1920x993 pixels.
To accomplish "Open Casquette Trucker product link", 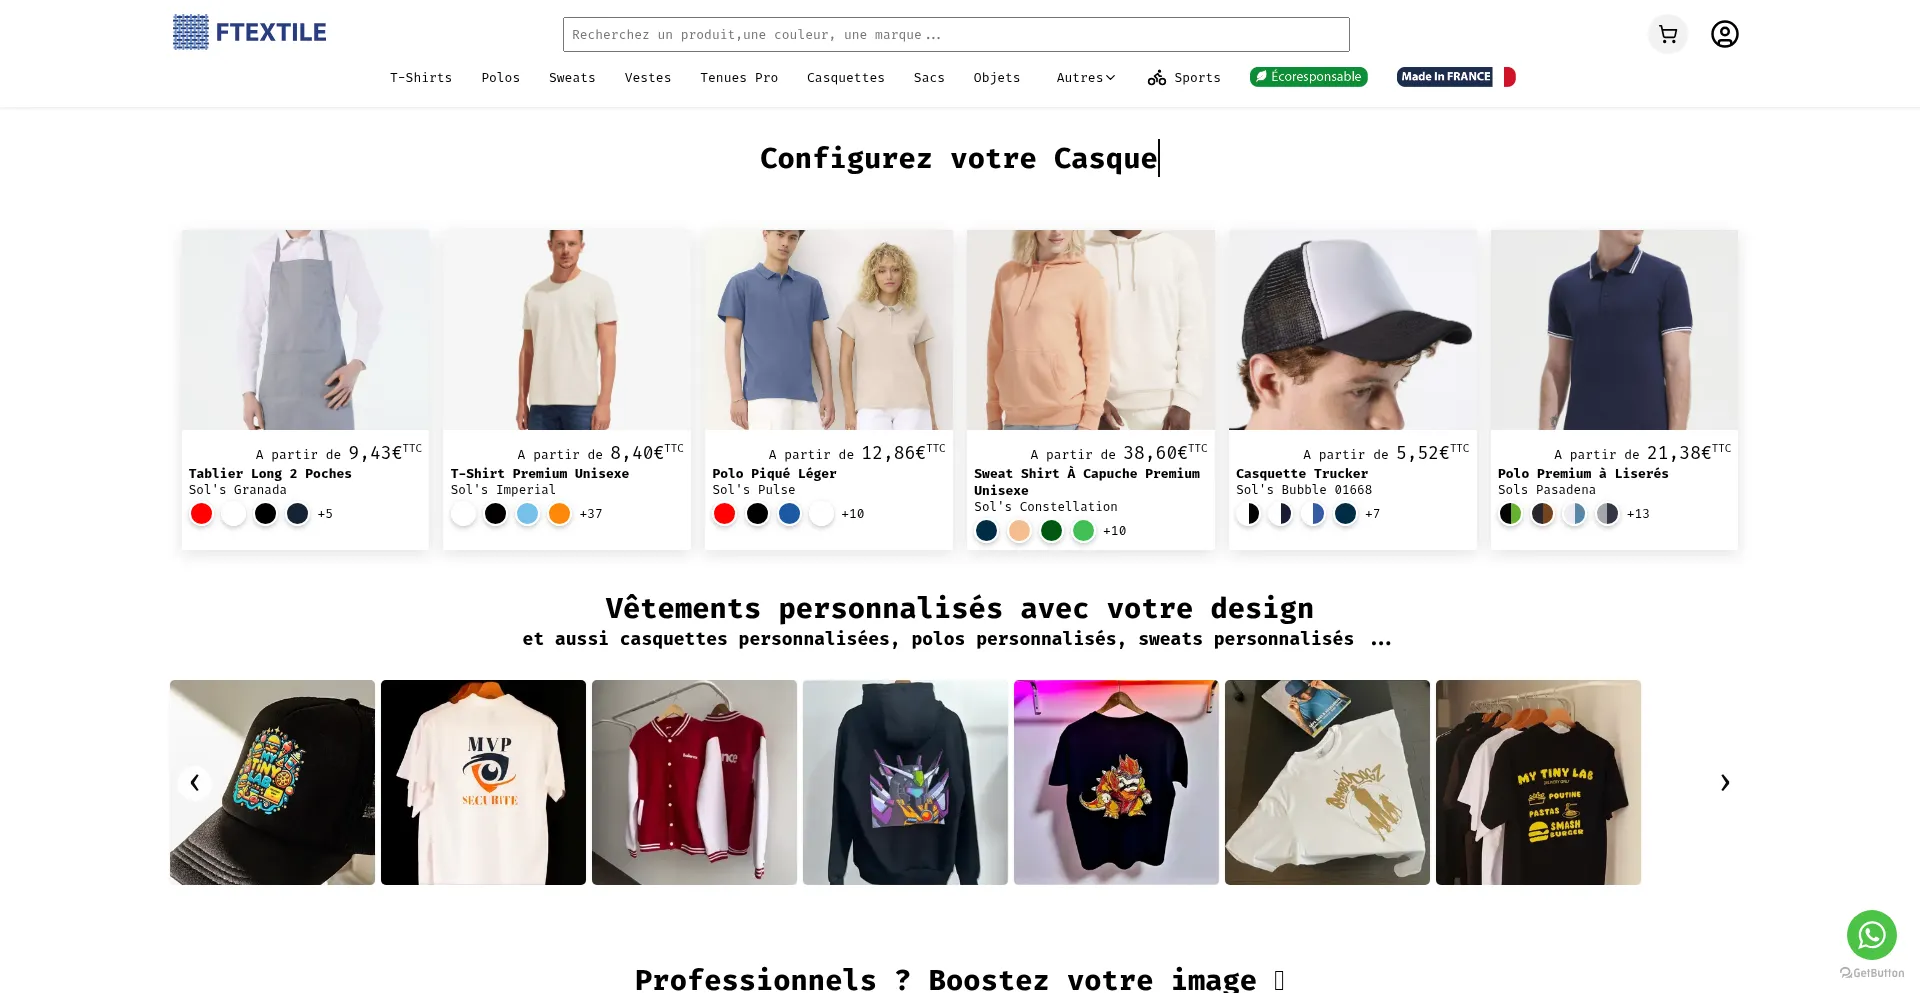I will click(x=1301, y=474).
